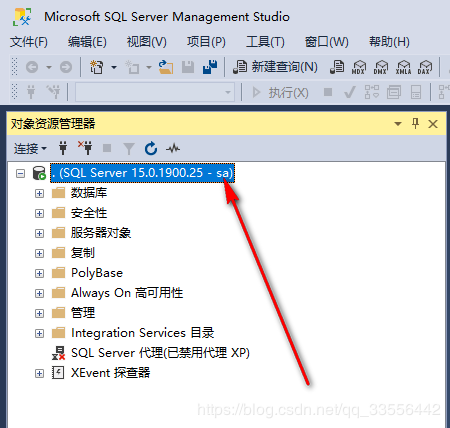Click the DMX query icon
This screenshot has width=450, height=428.
click(381, 67)
